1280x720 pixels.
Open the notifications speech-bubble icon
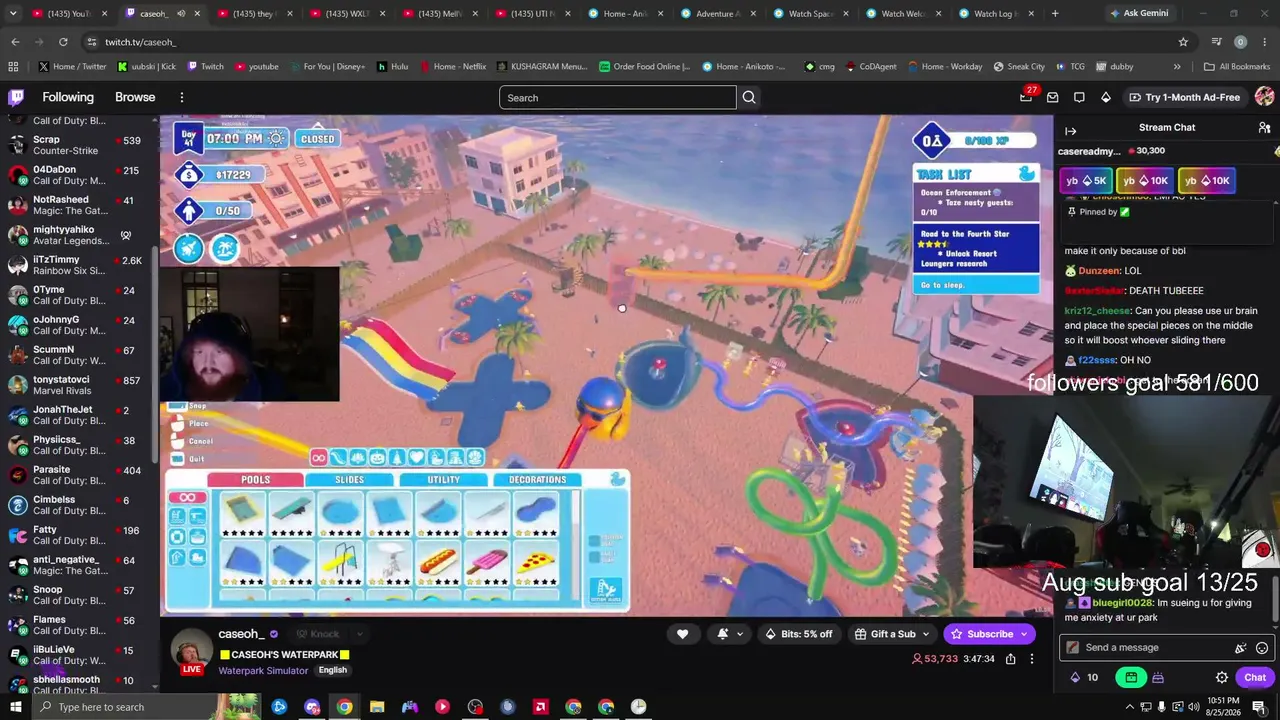pos(1079,97)
